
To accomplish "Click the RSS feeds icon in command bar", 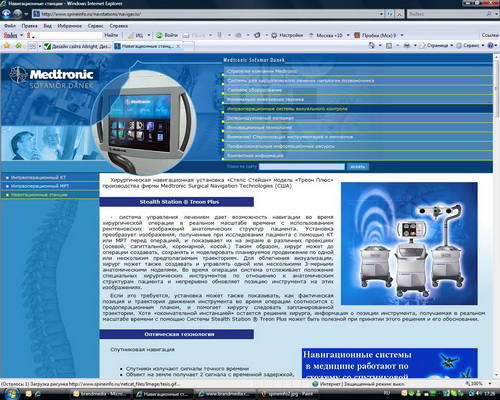I will 389,46.
